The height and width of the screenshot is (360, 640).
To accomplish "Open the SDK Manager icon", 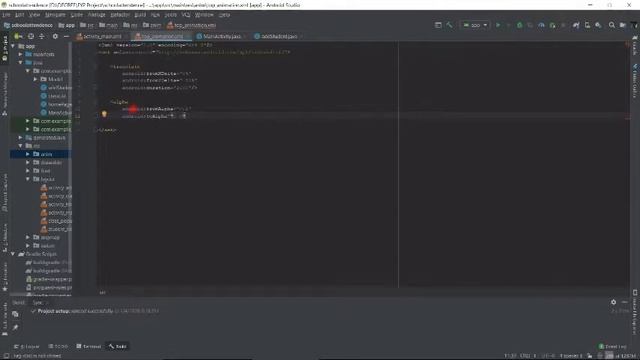I will click(598, 25).
